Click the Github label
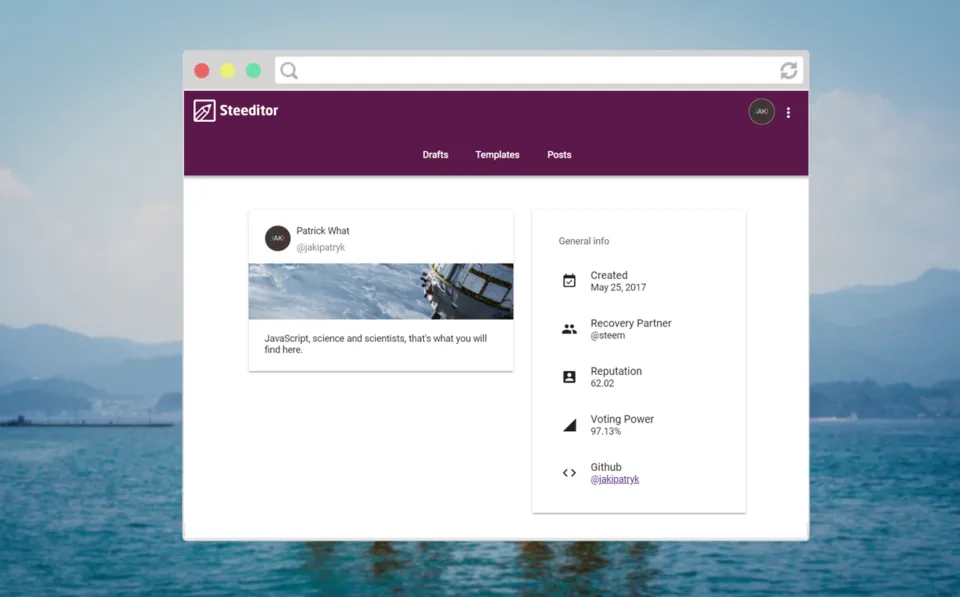 pos(606,467)
